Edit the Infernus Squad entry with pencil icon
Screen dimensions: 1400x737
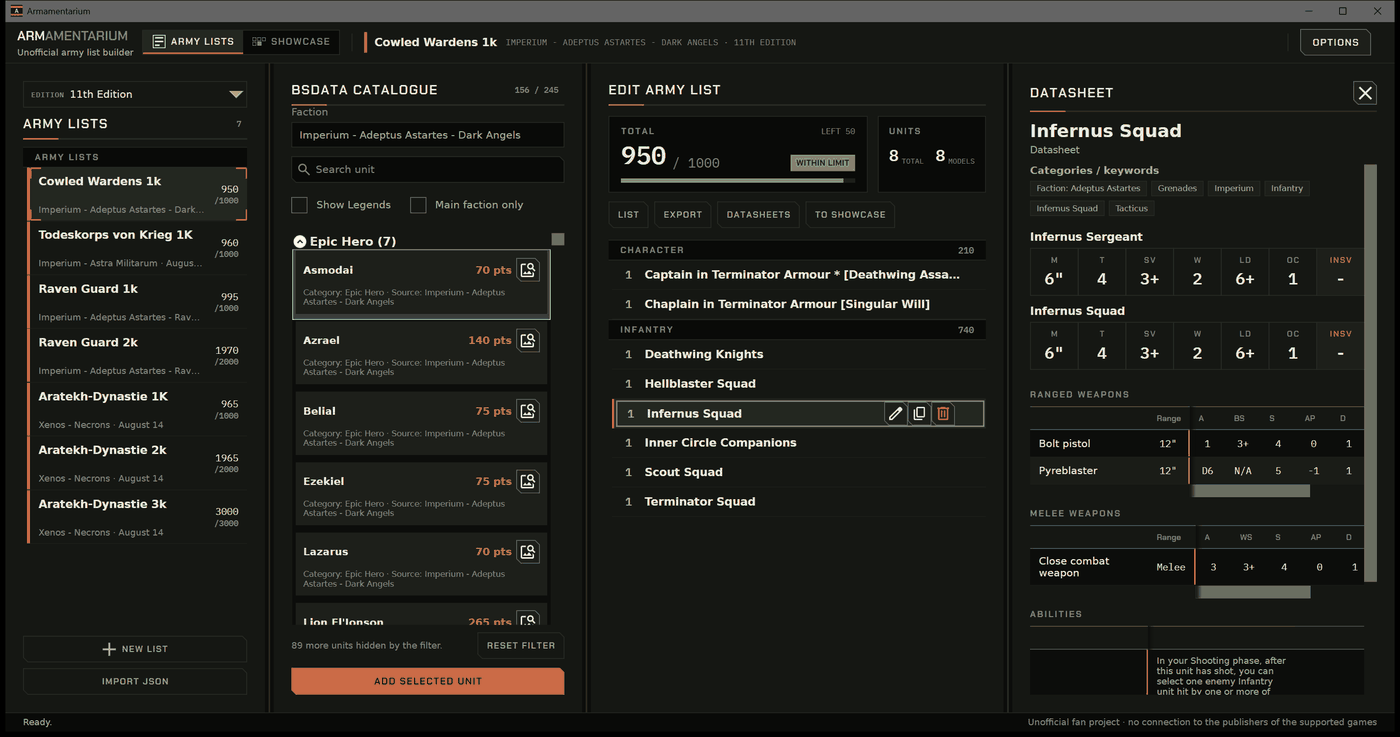pyautogui.click(x=896, y=413)
